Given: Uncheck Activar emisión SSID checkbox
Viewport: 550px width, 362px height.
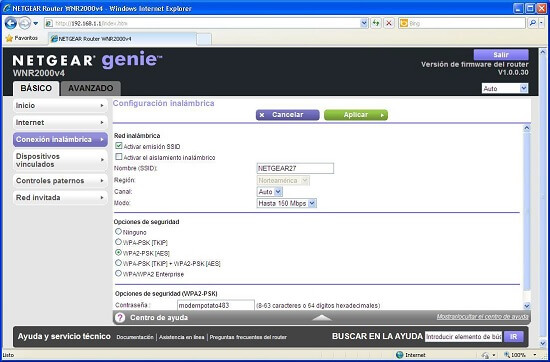Looking at the screenshot, I should tap(119, 146).
